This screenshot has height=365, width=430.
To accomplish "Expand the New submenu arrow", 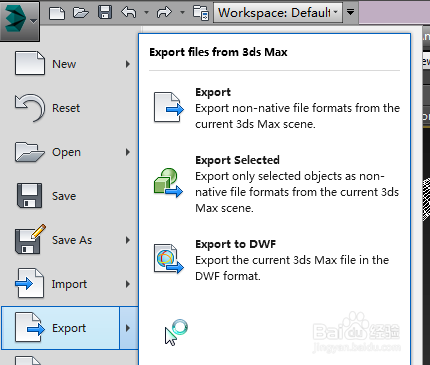I will coord(128,64).
